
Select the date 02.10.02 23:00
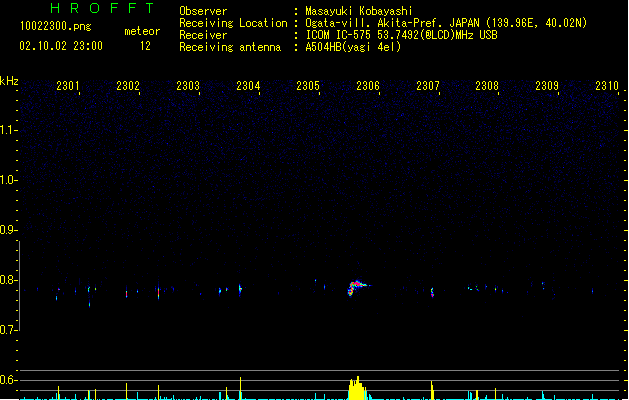point(61,46)
